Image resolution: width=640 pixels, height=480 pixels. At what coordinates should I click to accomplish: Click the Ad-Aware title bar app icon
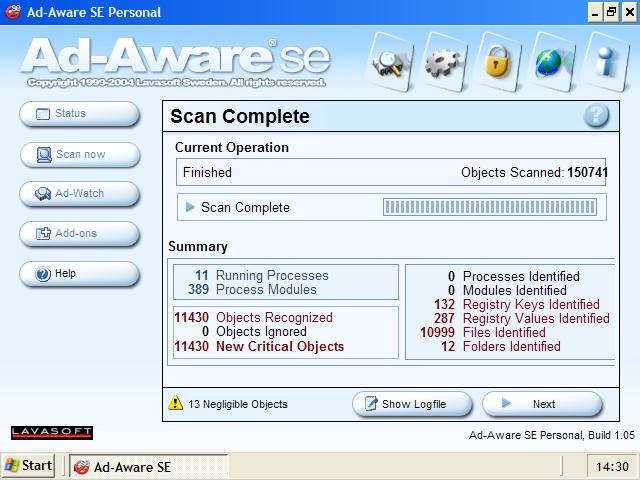coord(13,12)
